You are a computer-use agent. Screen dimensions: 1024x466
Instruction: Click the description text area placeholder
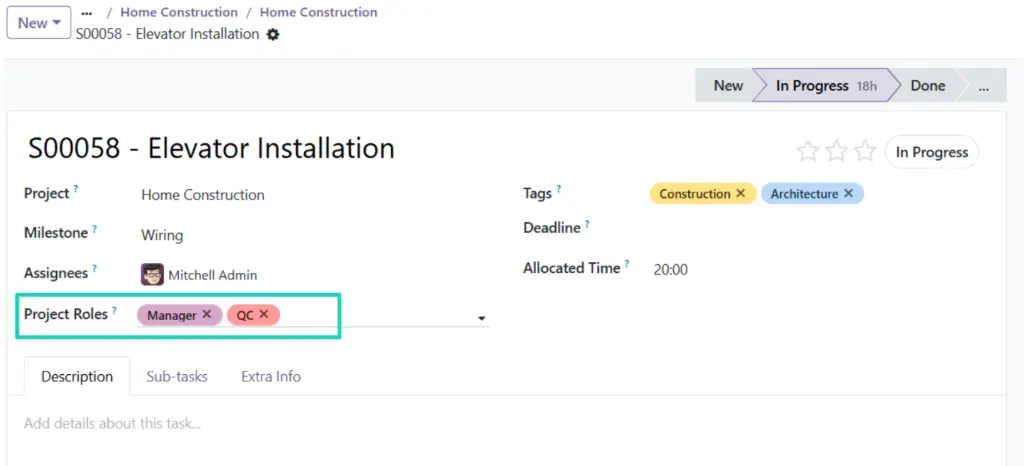tap(112, 424)
